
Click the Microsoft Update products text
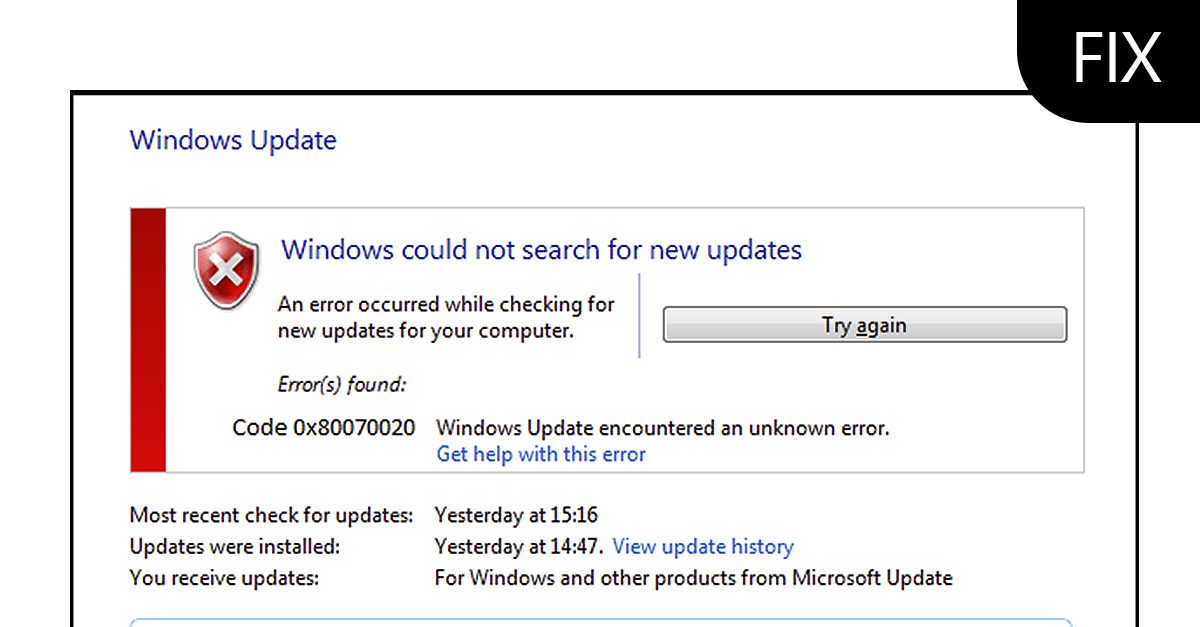(x=693, y=578)
